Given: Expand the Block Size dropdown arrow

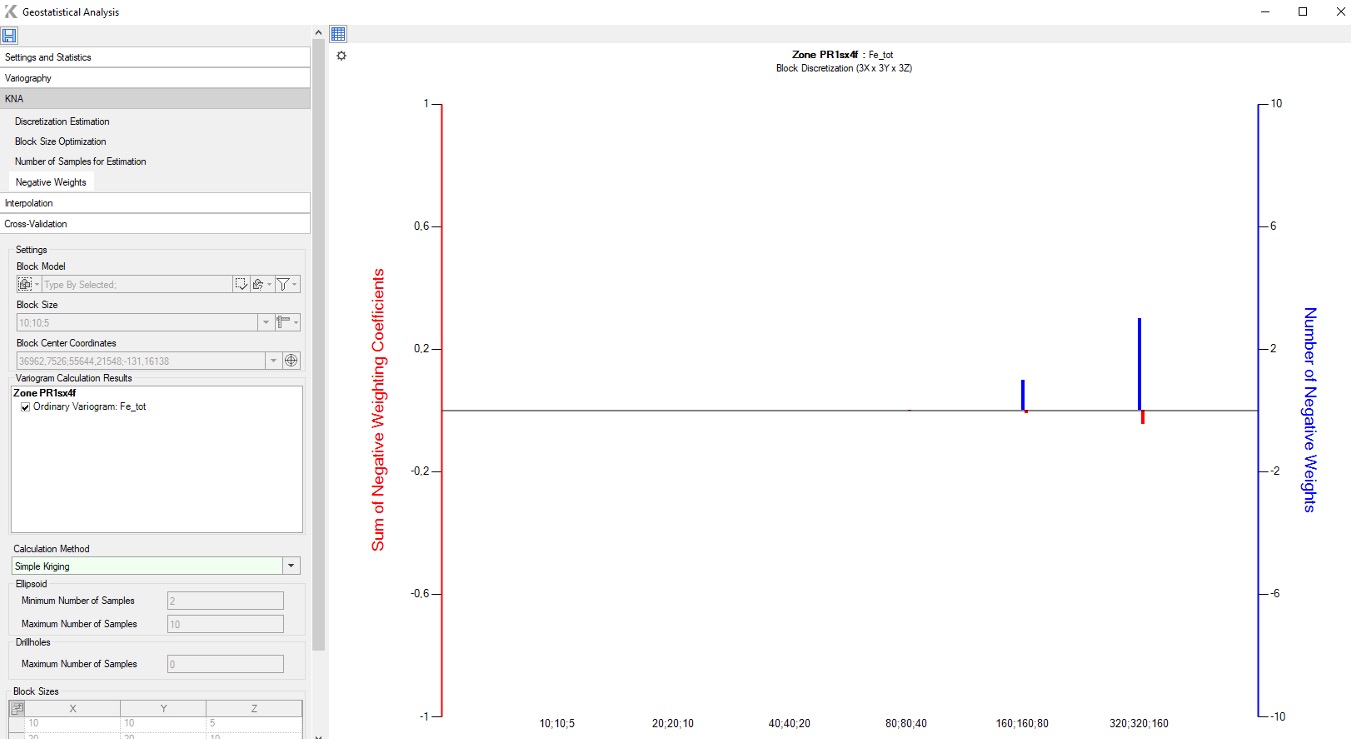Looking at the screenshot, I should [266, 321].
